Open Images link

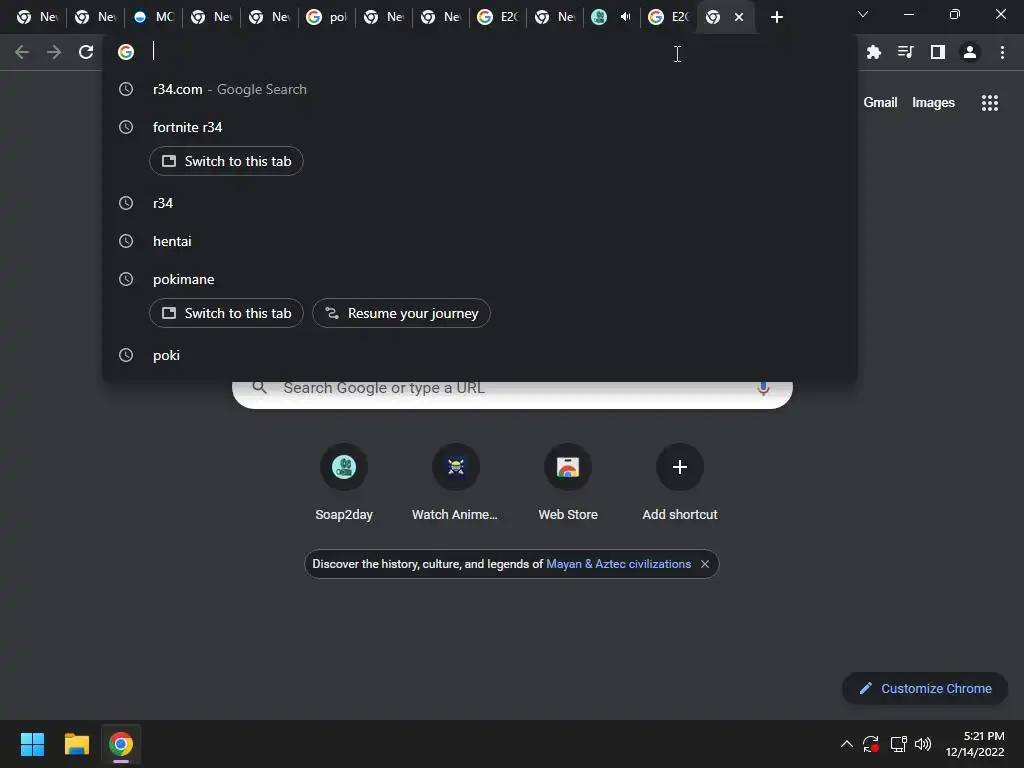[x=933, y=103]
